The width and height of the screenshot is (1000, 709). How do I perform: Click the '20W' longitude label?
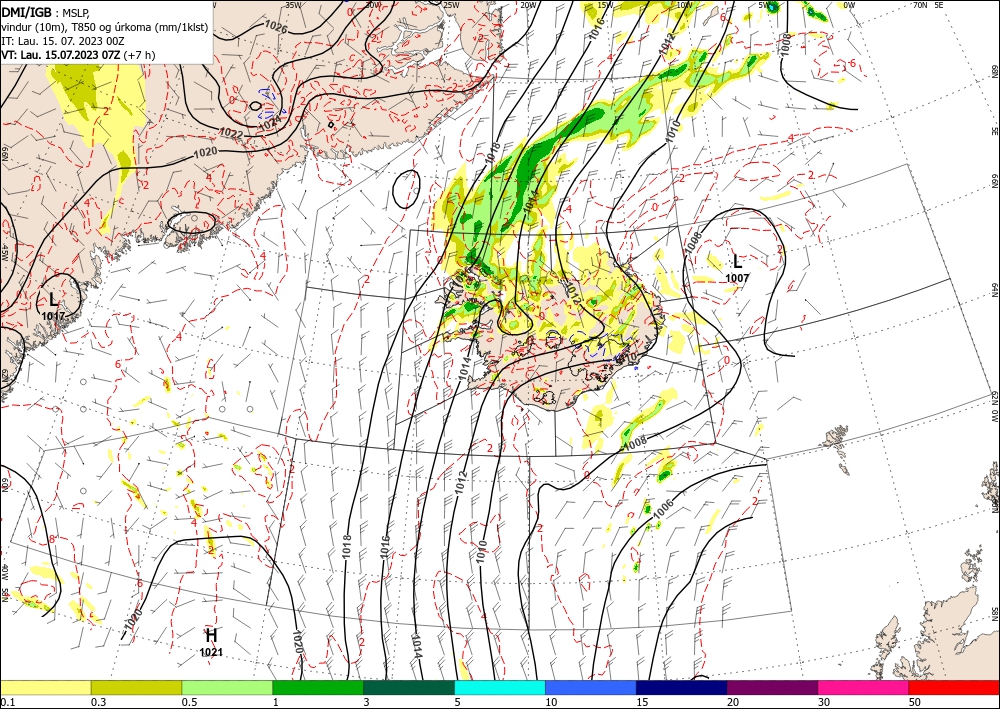click(528, 5)
